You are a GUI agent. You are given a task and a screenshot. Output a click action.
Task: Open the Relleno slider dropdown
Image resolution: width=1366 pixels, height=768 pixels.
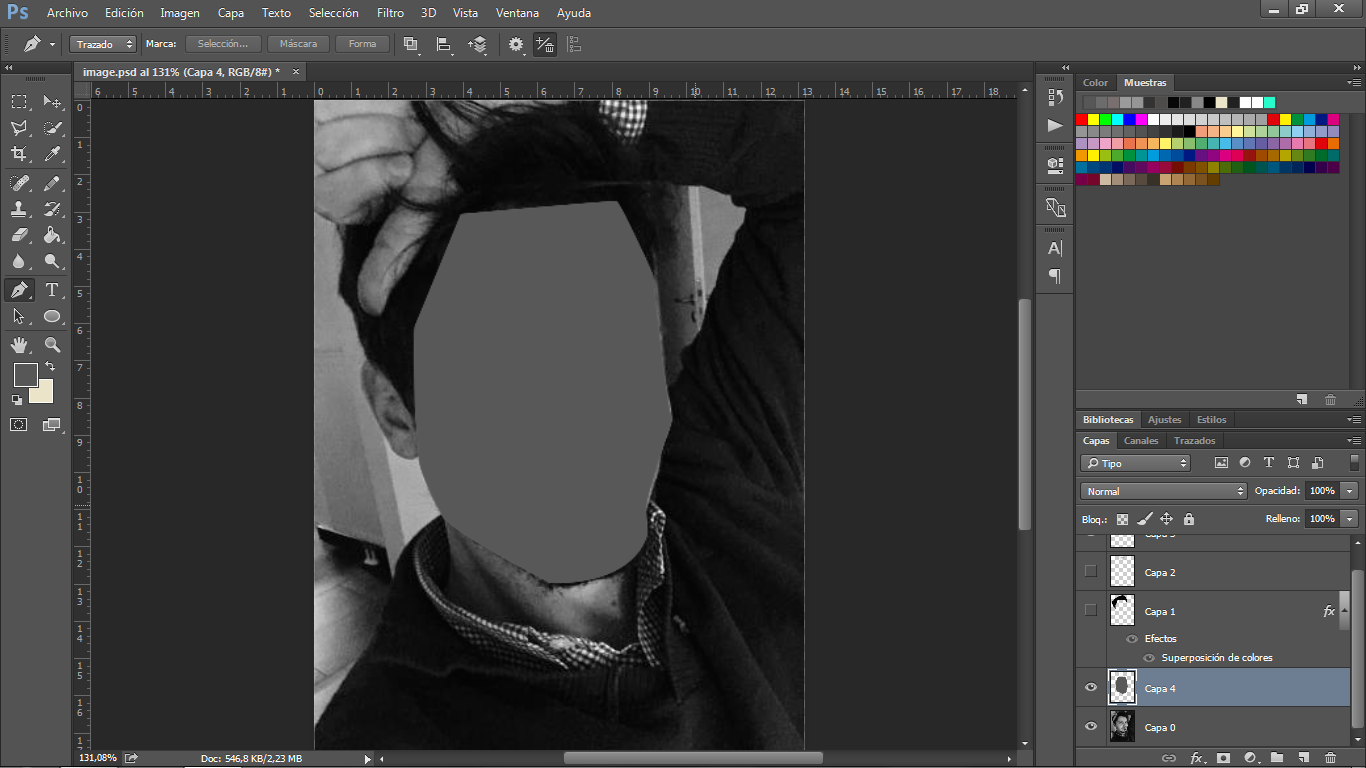(1350, 519)
